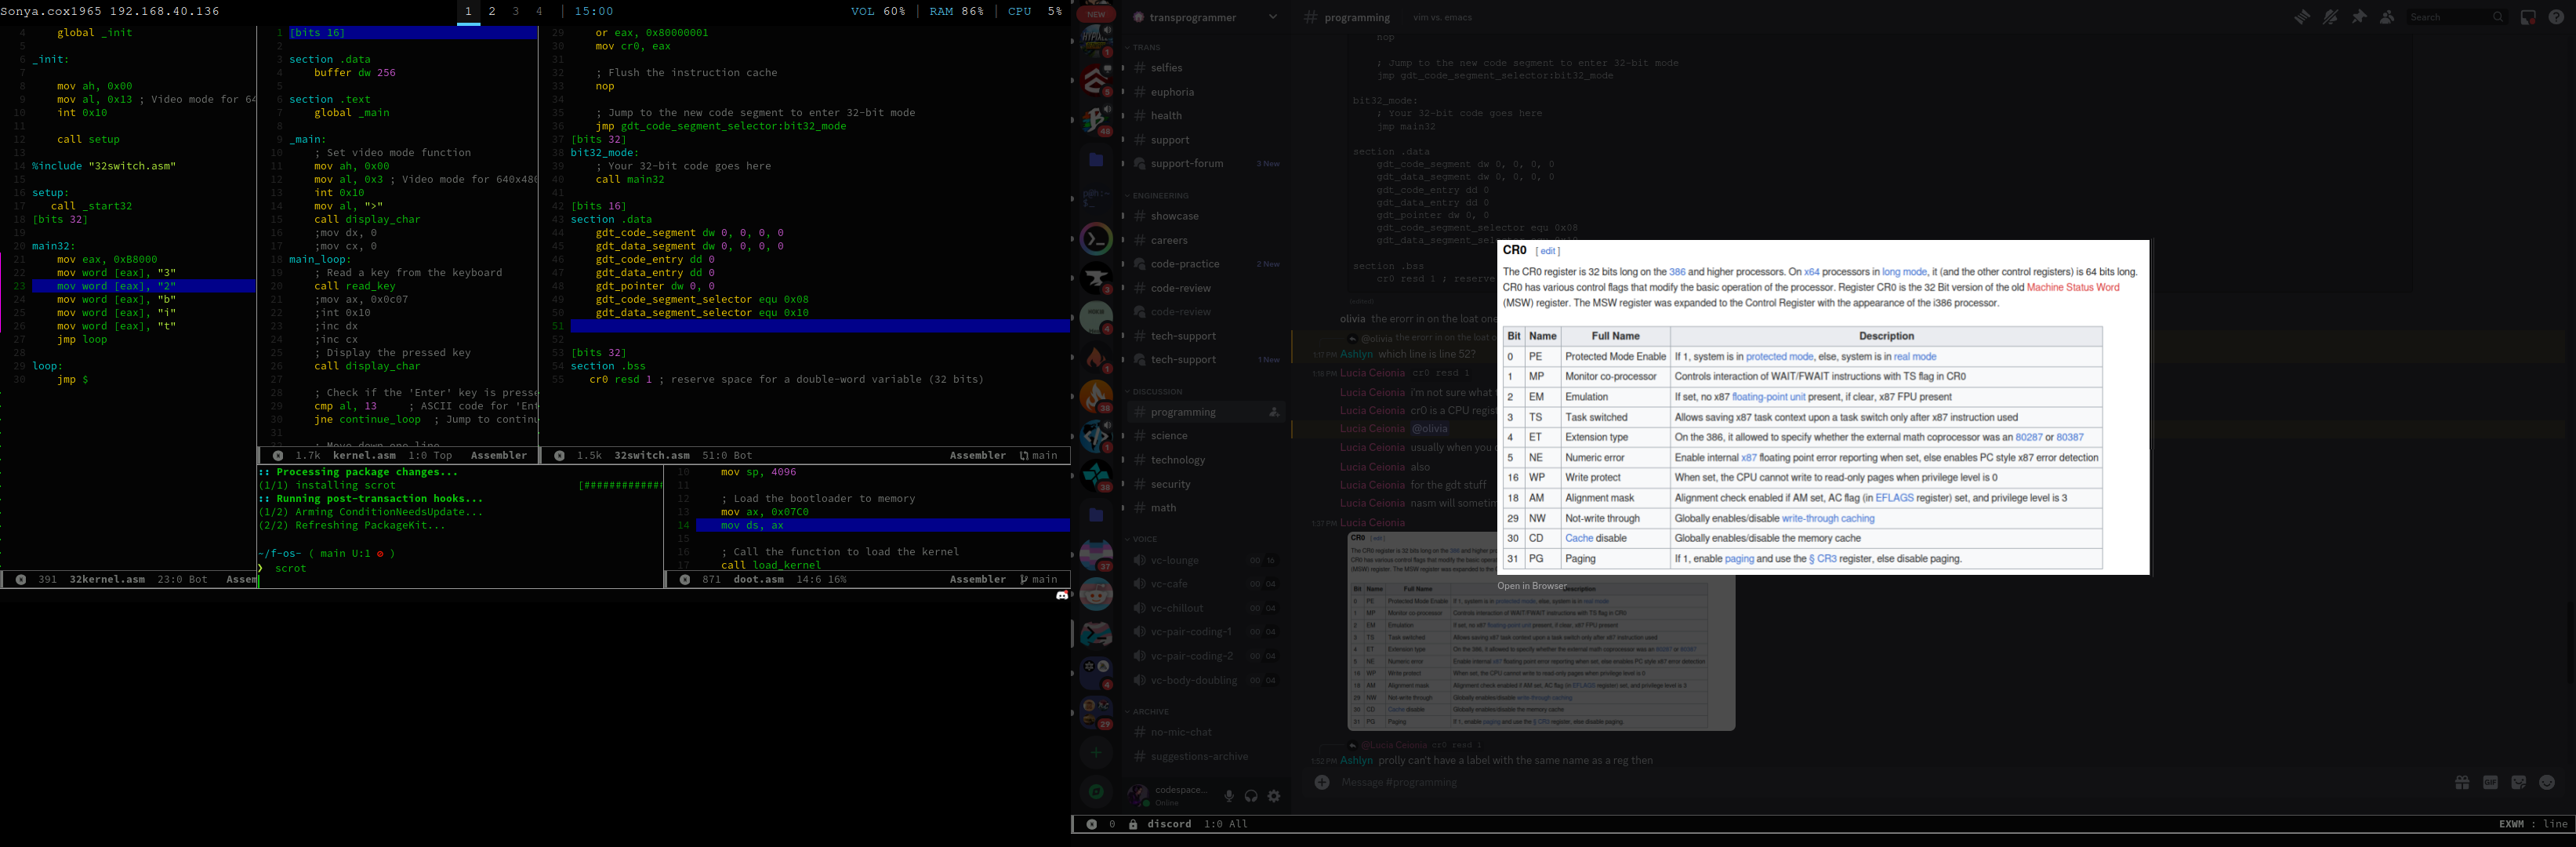Click the threads icon in the channel header

coord(2303,17)
